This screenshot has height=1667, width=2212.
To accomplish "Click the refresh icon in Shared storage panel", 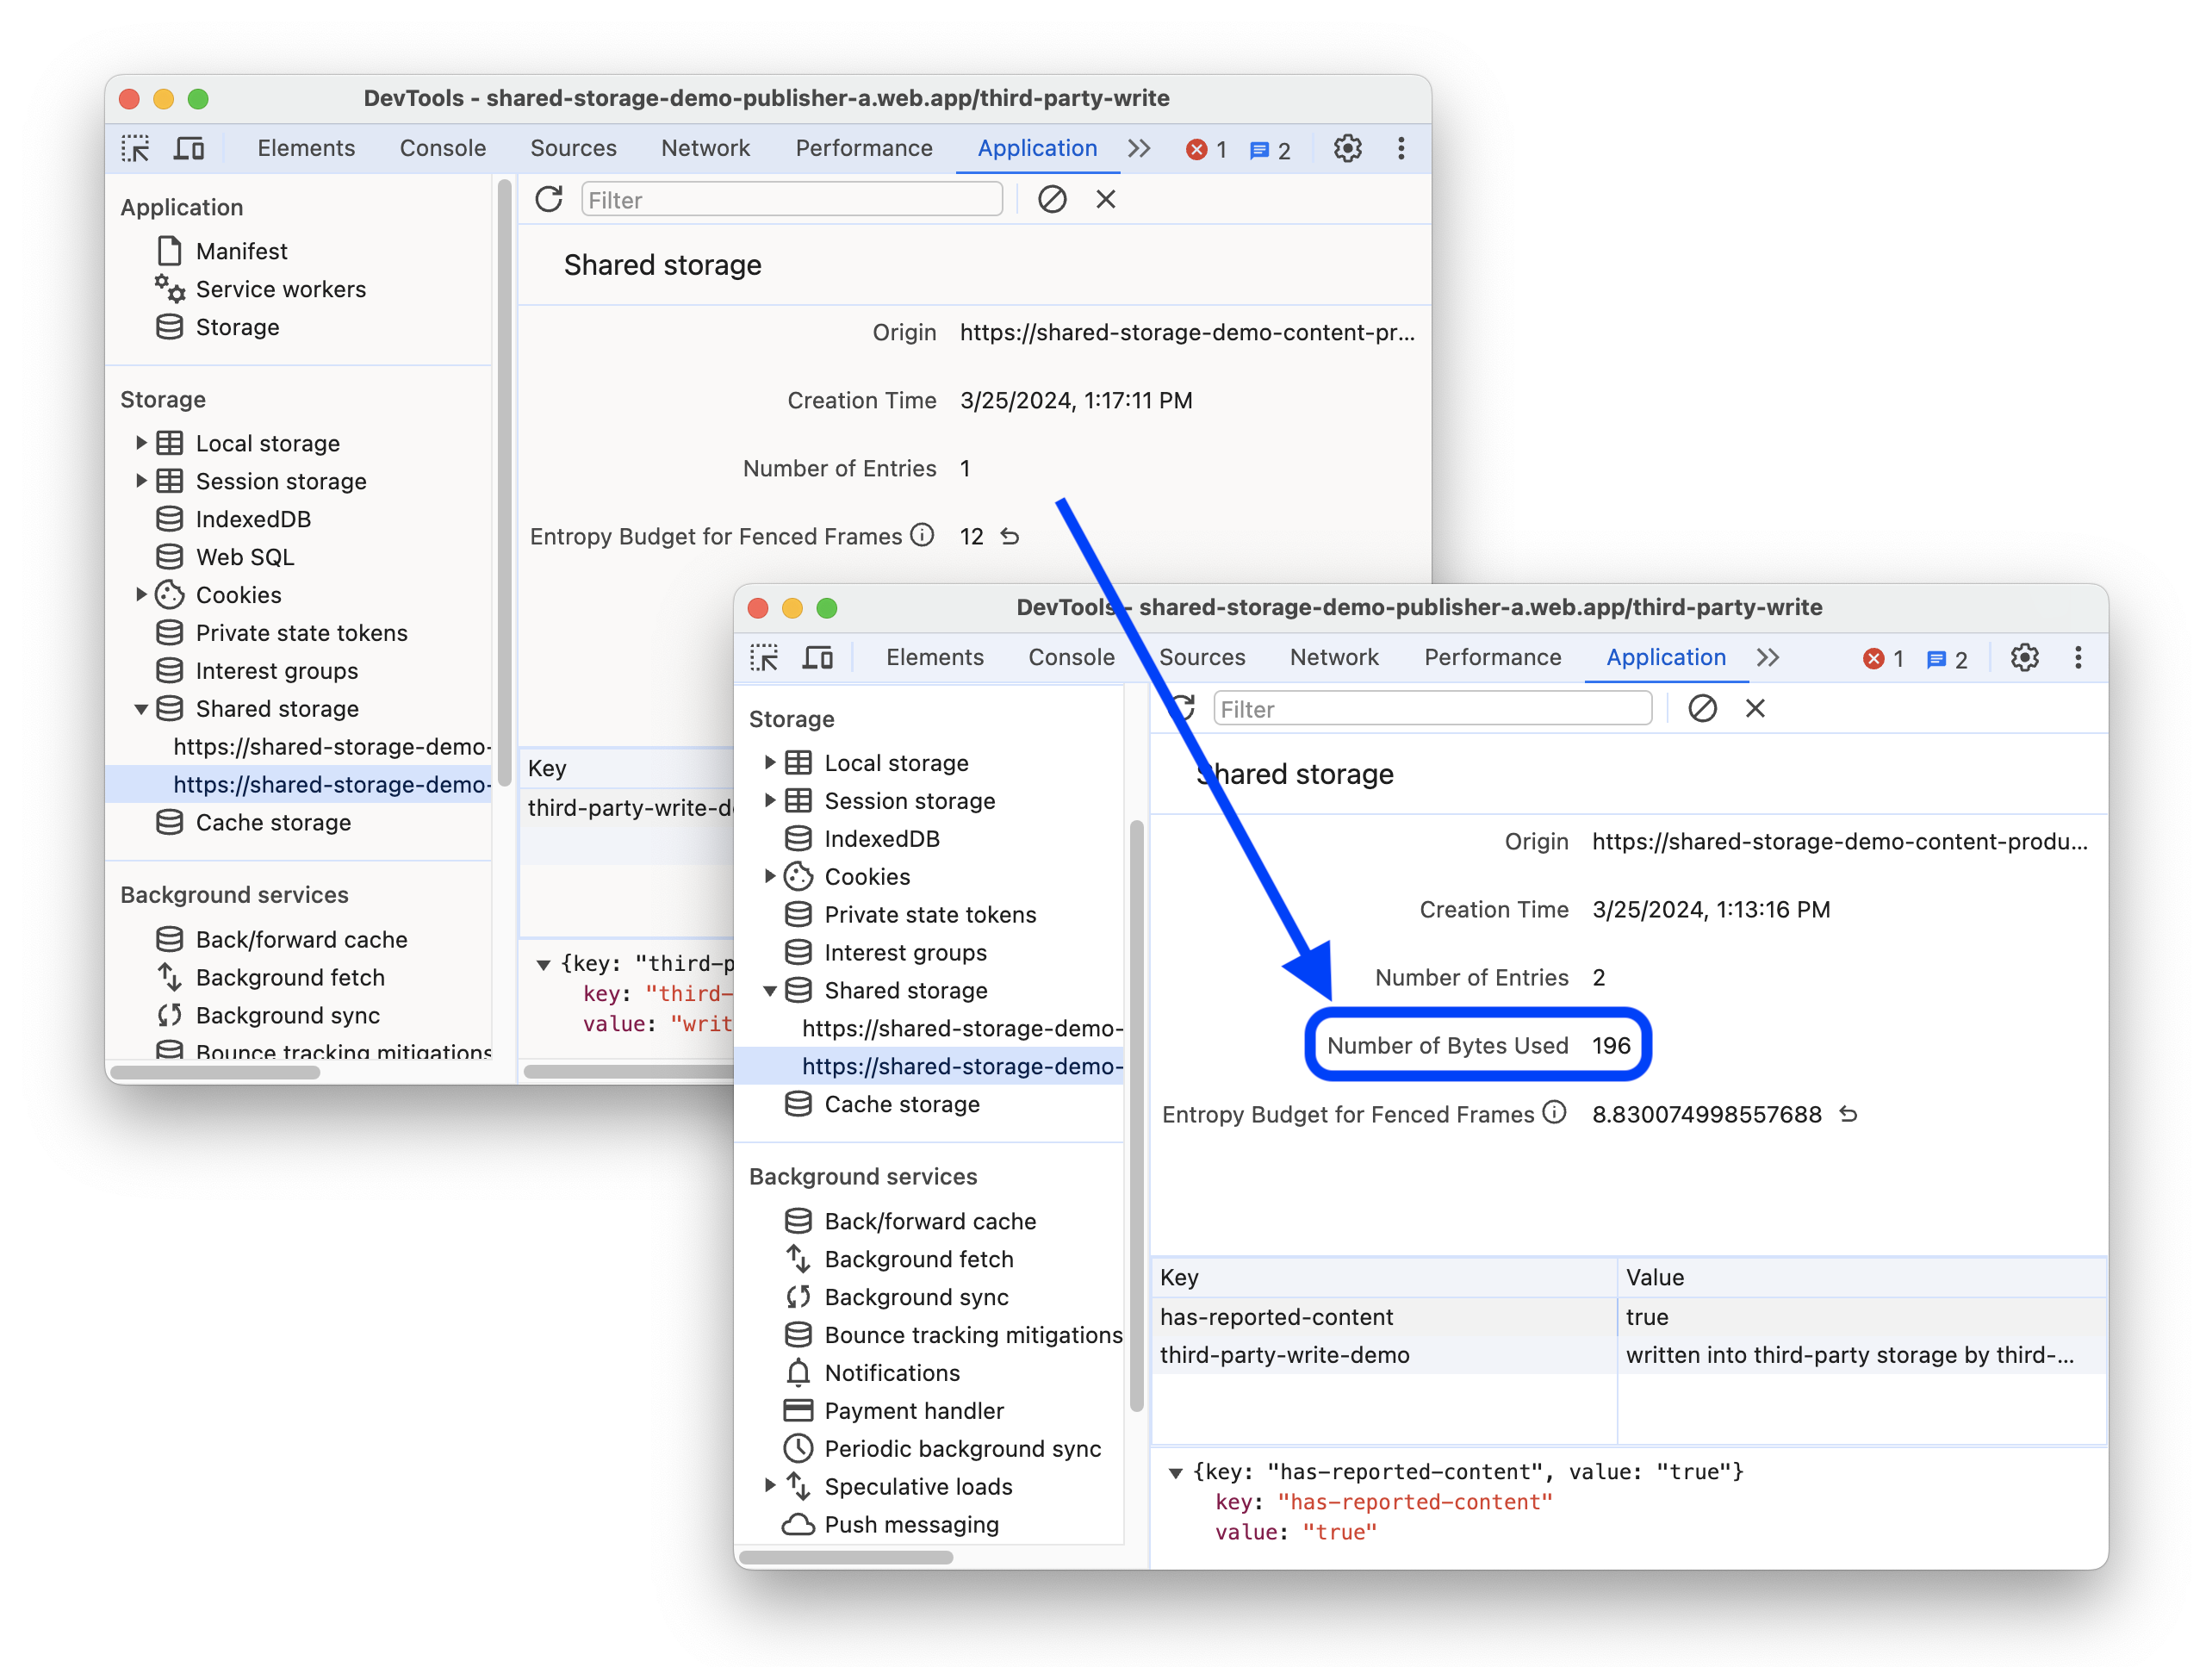I will click(x=551, y=200).
